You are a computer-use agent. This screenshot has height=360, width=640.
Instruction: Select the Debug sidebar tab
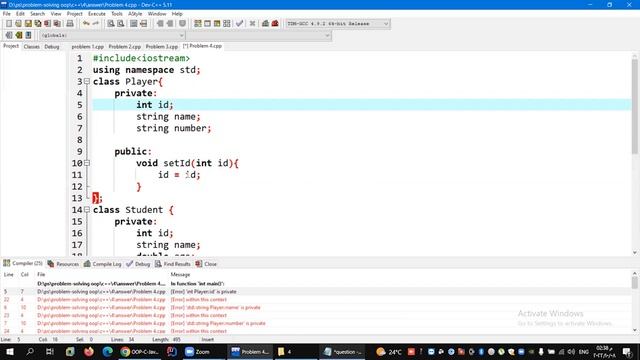(x=52, y=47)
